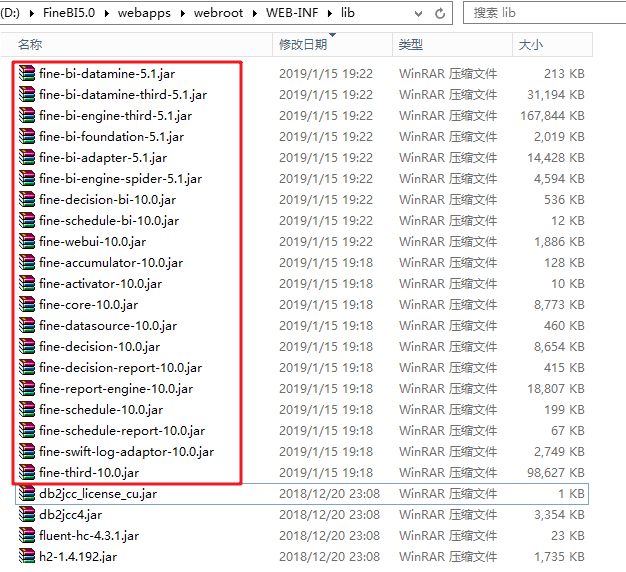Click the db2jcc4.jar file icon
Viewport: 626px width, 572px height.
27,515
